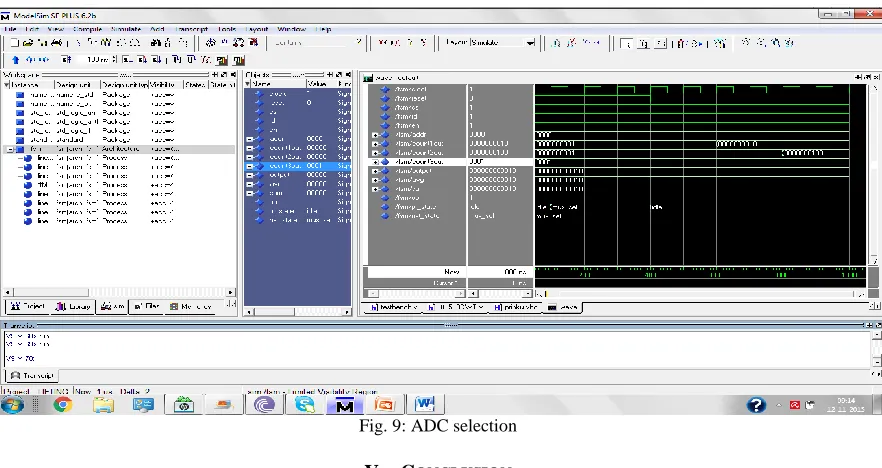The image size is (882, 468).
Task: Collapse the output row in Objects
Action: pyautogui.click(x=249, y=175)
